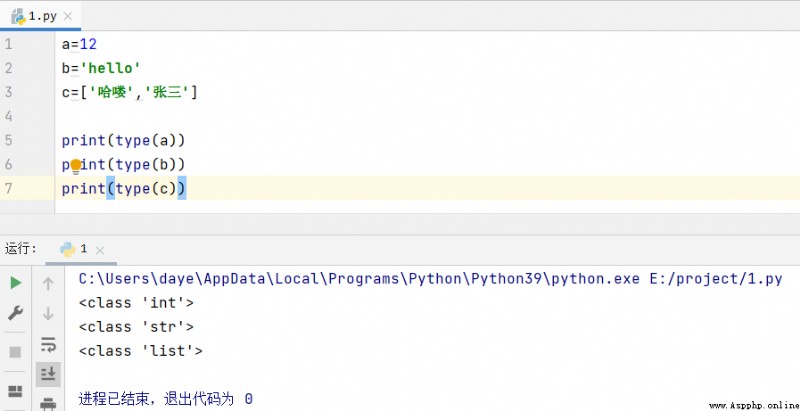Click the exit code message 进程已结束
This screenshot has width=800, height=411.
(165, 399)
